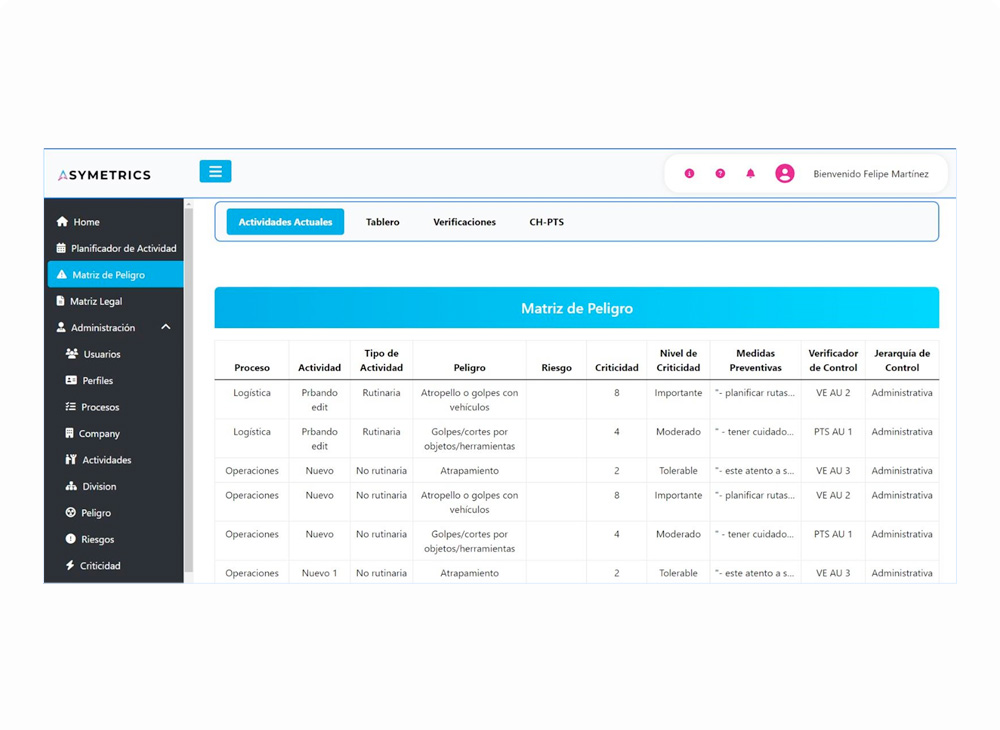
Task: Click the Matriz de Peligro sidebar item
Action: (x=108, y=275)
